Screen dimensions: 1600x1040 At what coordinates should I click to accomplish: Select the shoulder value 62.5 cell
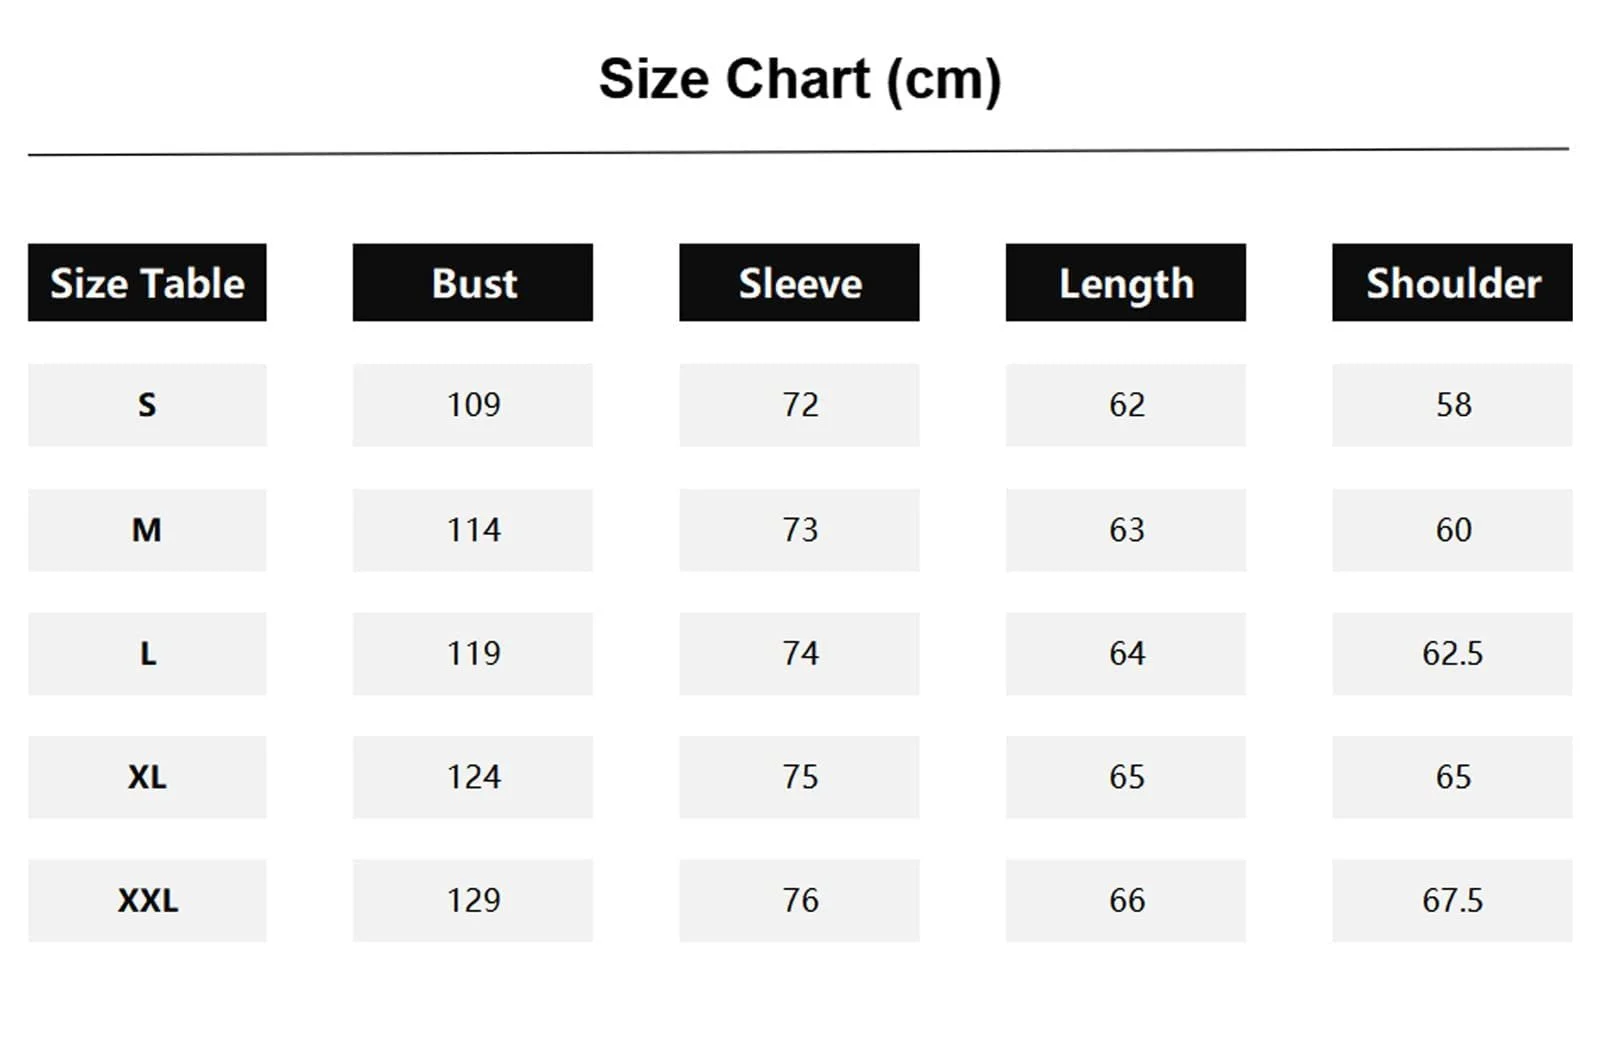(1452, 654)
